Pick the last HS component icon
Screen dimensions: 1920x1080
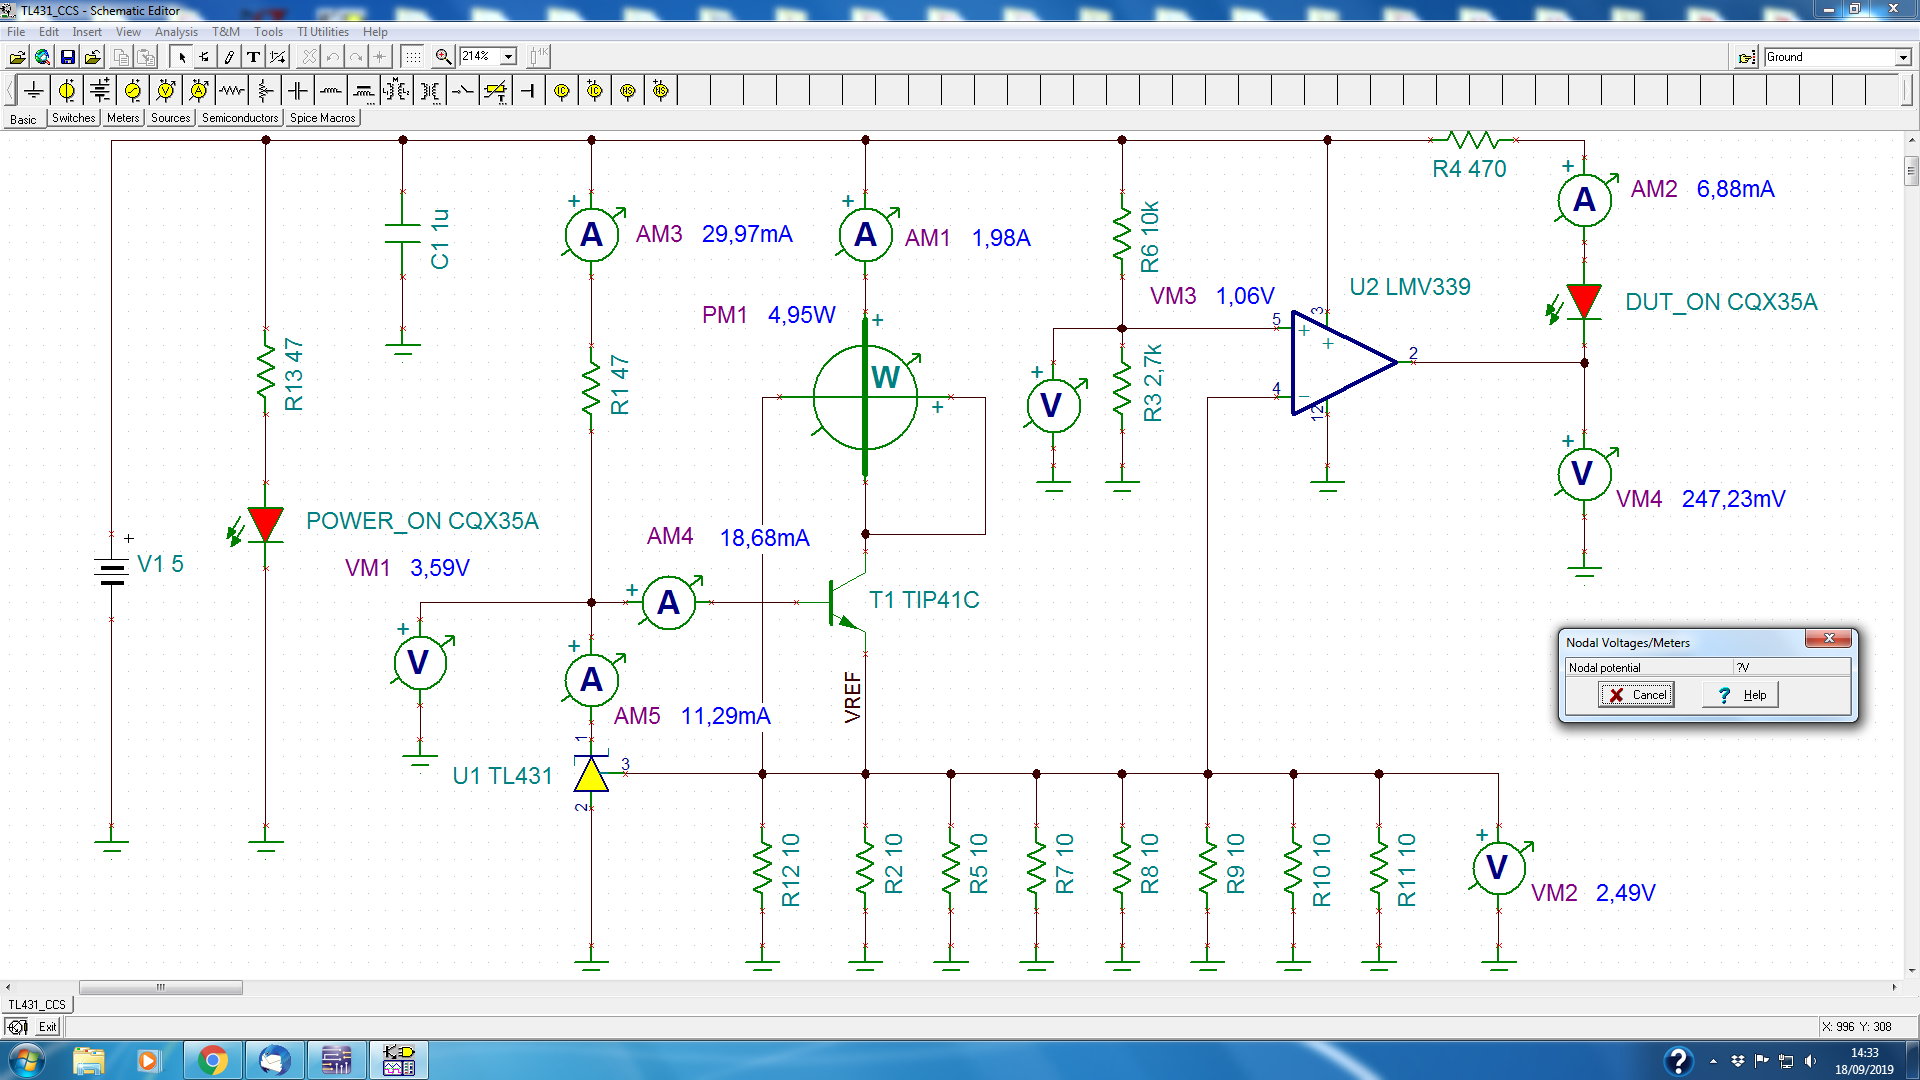click(x=661, y=91)
